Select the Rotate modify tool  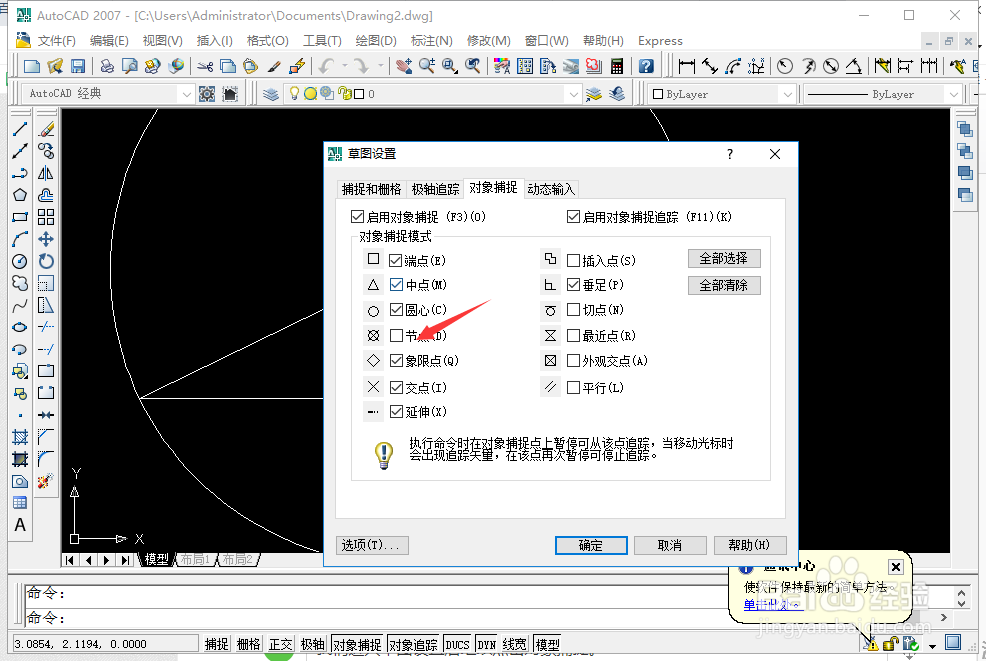(x=46, y=261)
